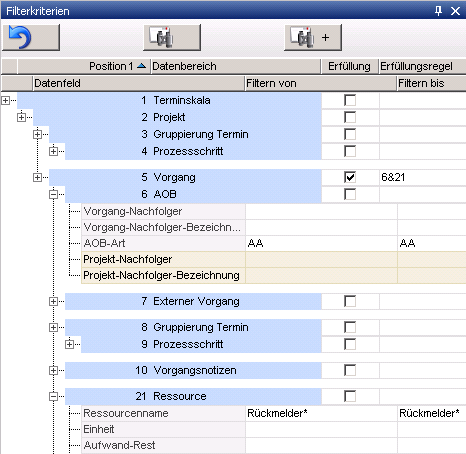This screenshot has height=454, width=466.
Task: Edit the Vorgang Erfüllungsregel value 6&21
Action: click(x=423, y=177)
